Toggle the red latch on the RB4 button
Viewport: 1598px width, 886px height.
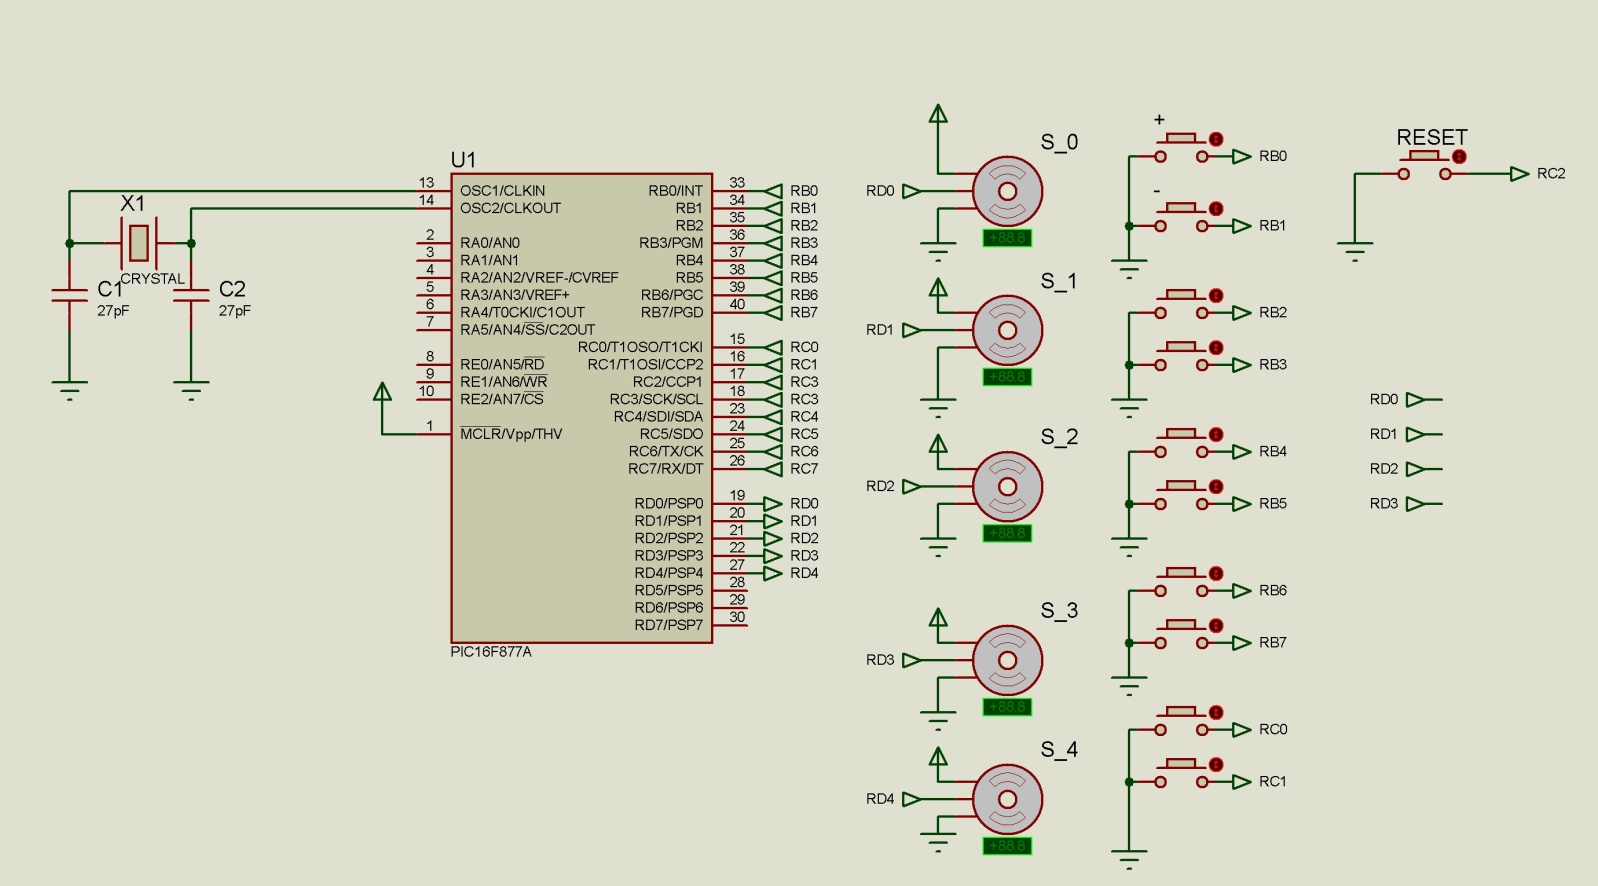[x=1216, y=435]
